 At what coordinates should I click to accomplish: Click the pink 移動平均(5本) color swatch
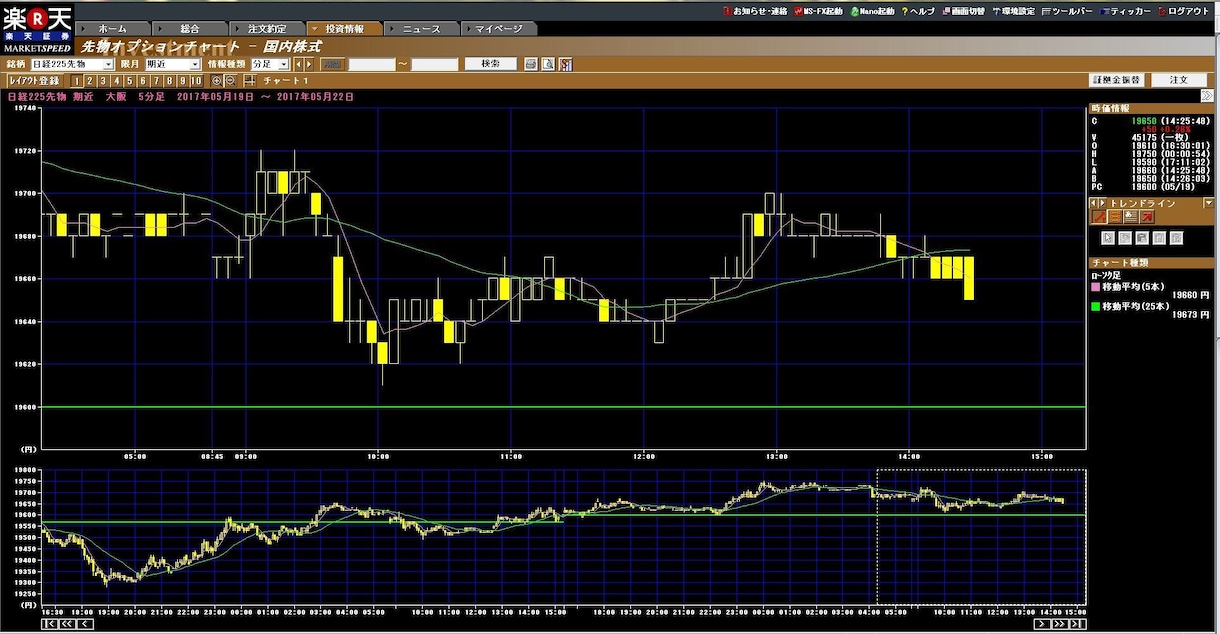[x=1096, y=289]
